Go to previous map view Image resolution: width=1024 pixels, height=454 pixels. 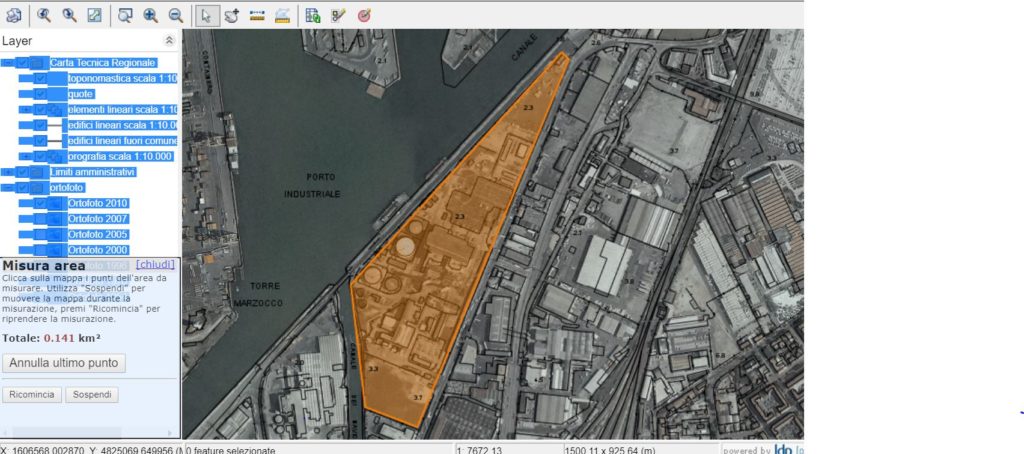[x=44, y=15]
